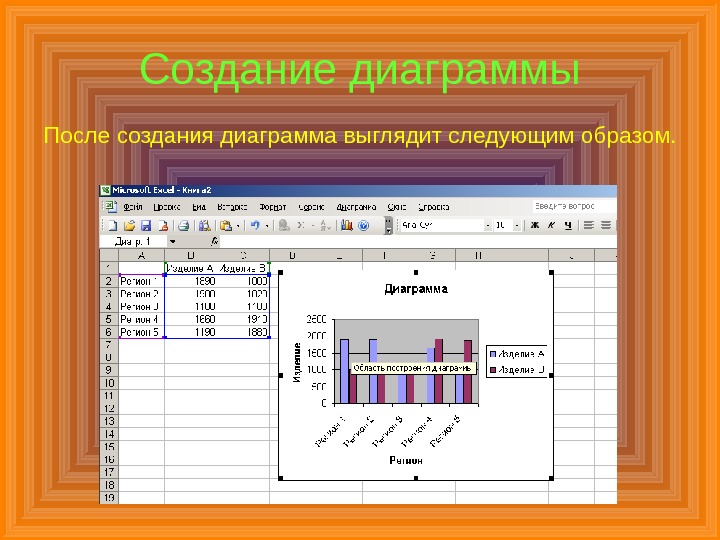Open the font name dropdown
720x540 pixels.
487,225
